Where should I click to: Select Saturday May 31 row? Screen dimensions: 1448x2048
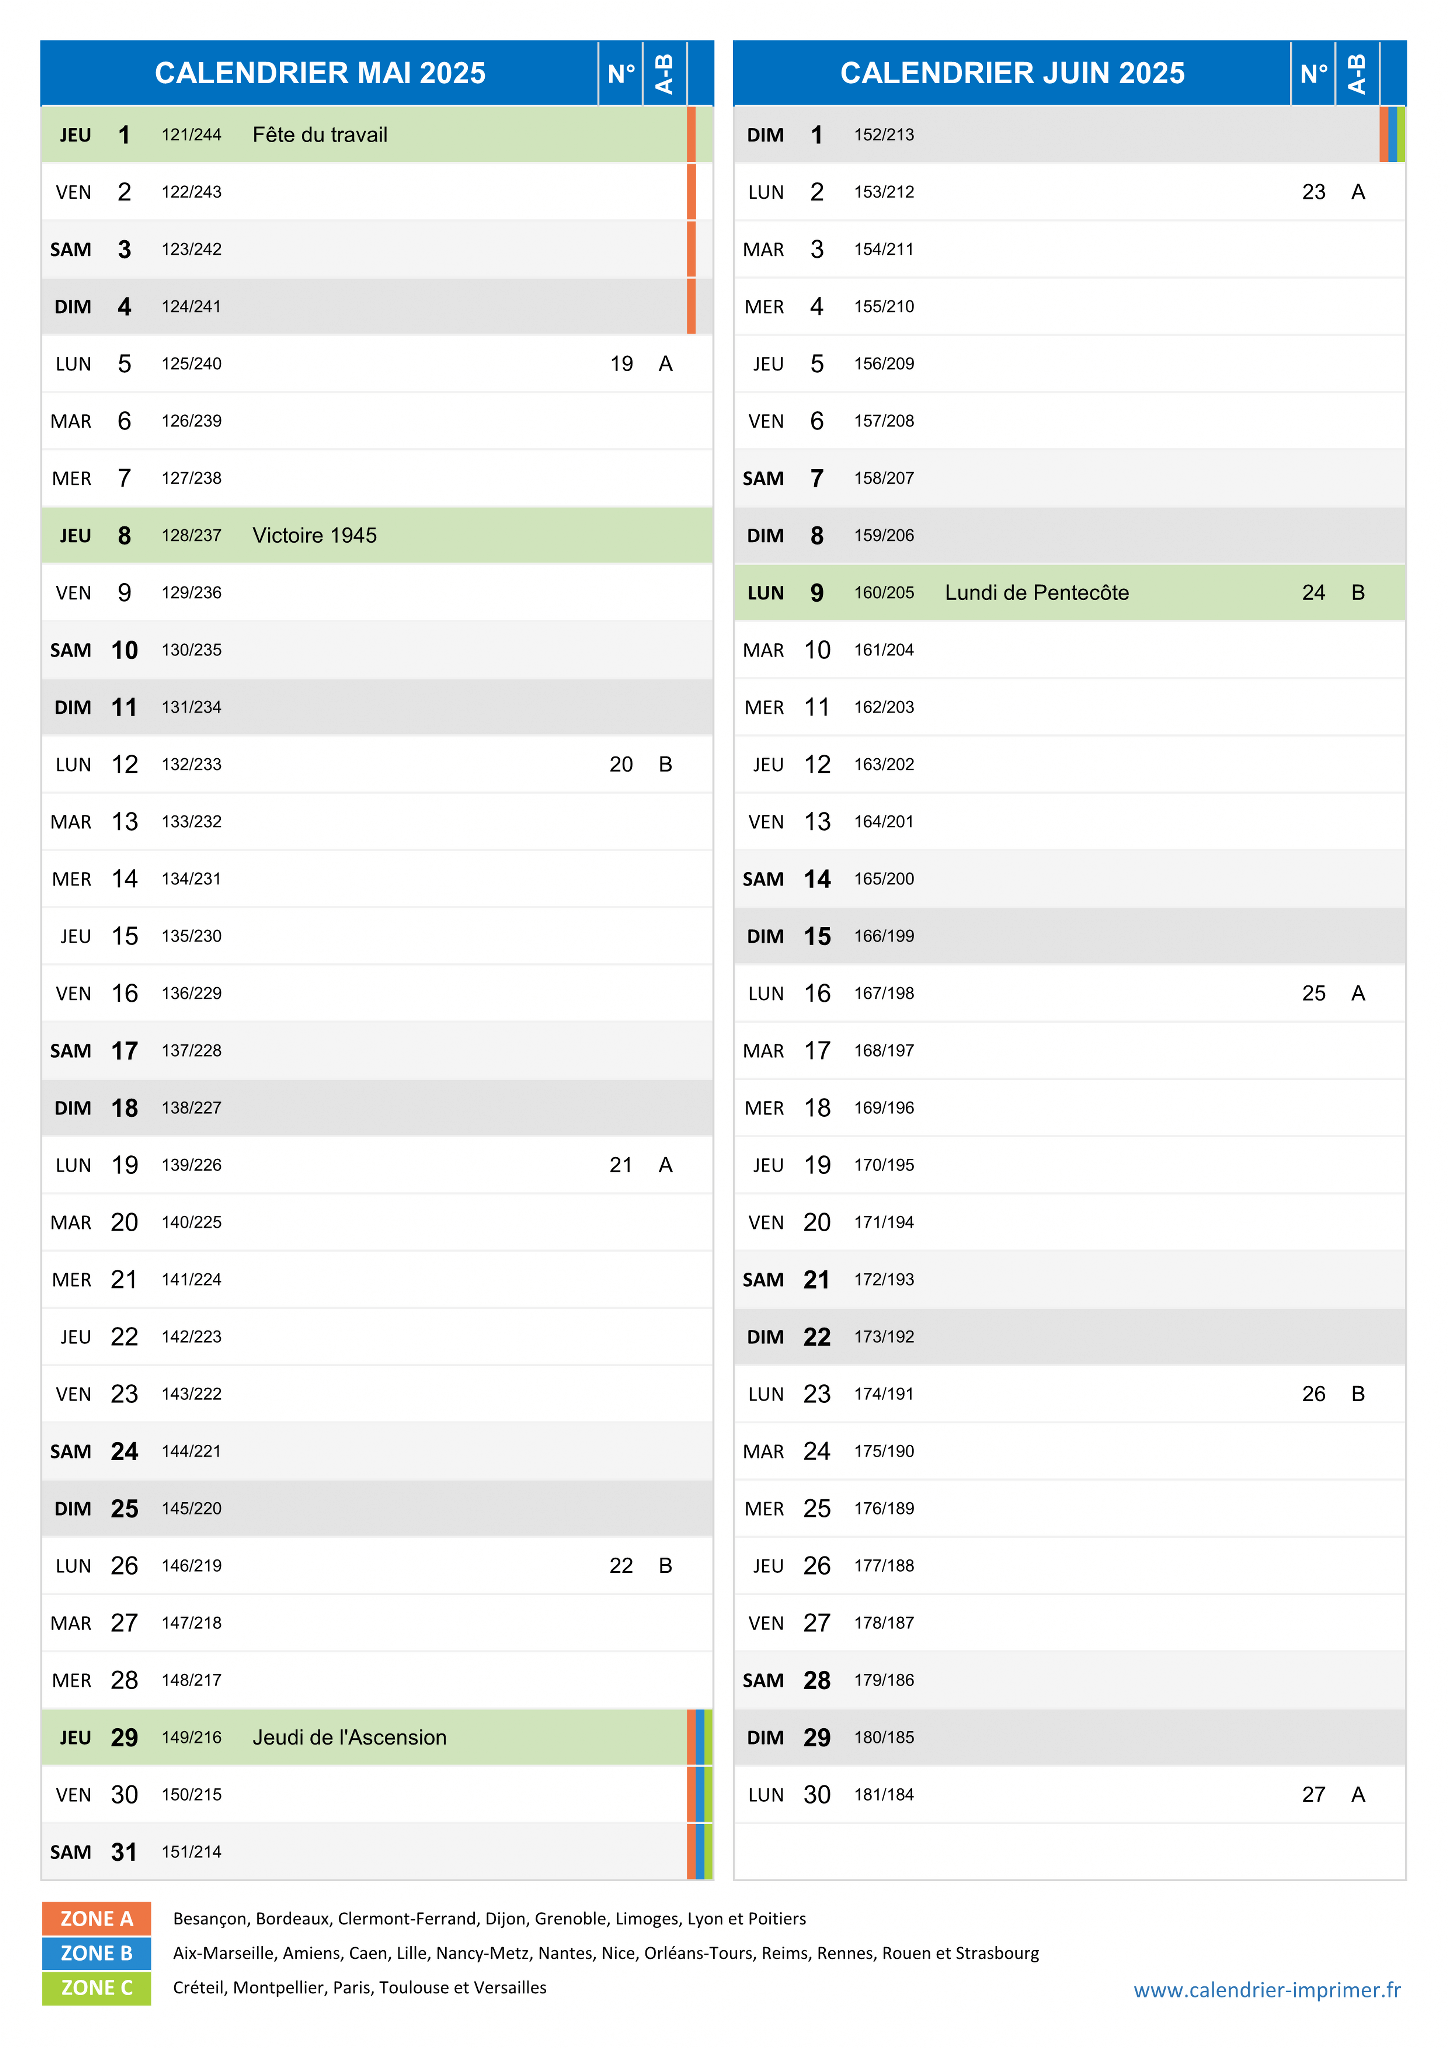[377, 1852]
